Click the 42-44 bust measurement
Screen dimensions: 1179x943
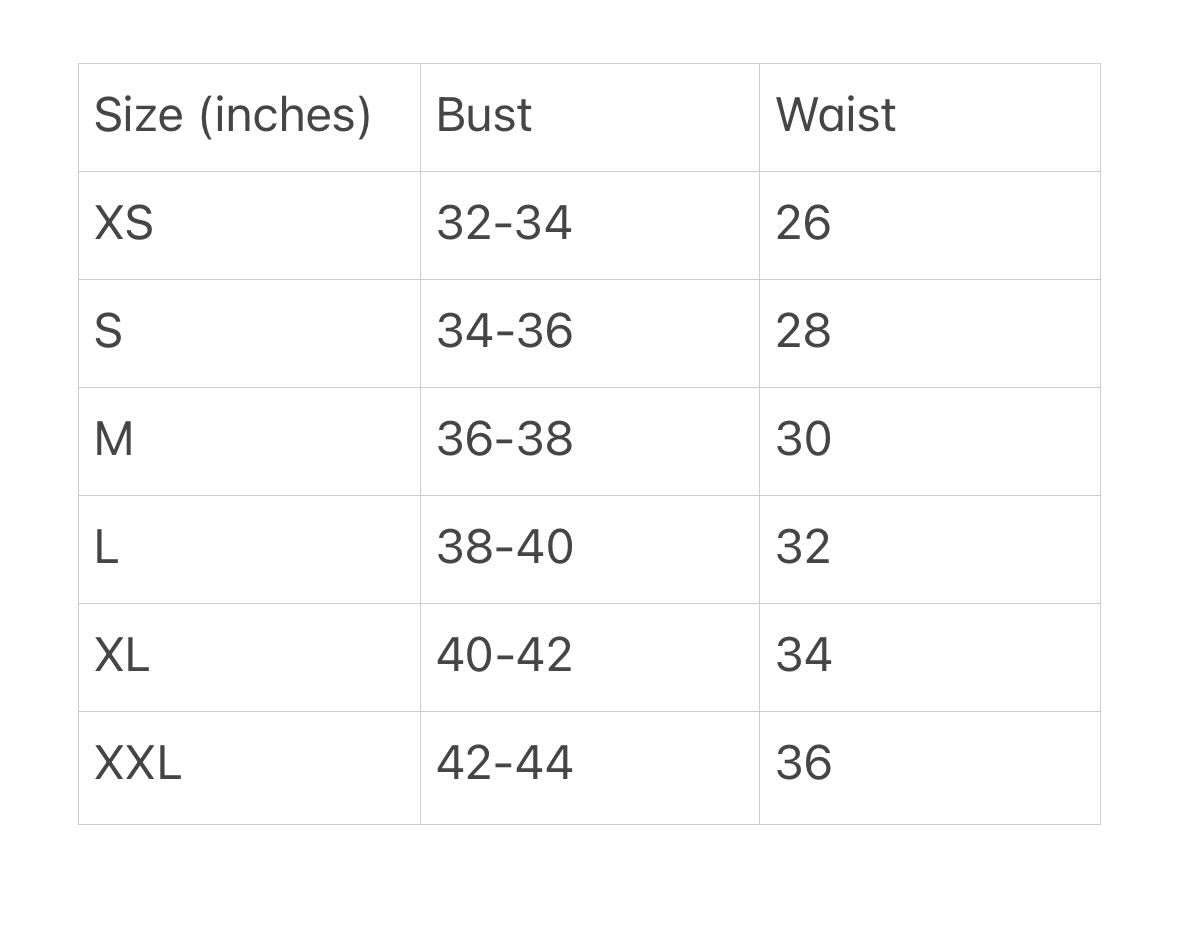[x=504, y=763]
